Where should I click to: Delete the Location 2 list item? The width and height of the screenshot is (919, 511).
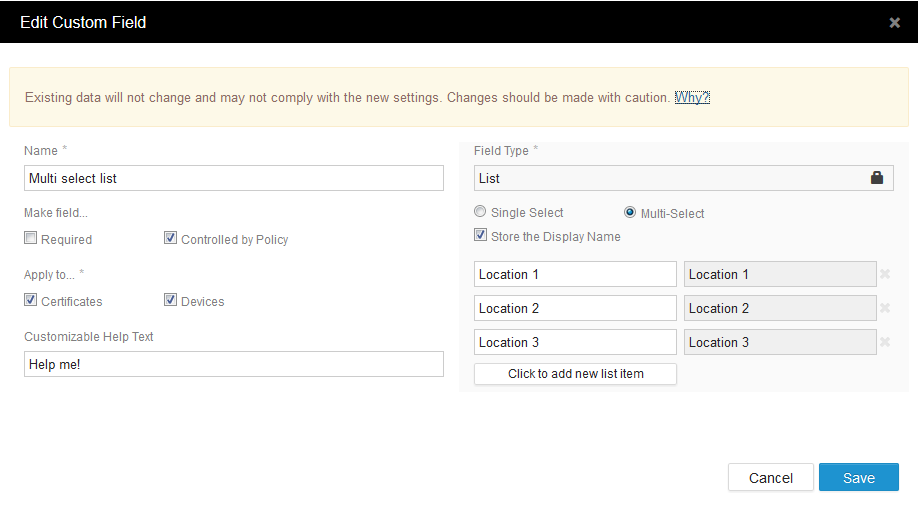coord(885,308)
